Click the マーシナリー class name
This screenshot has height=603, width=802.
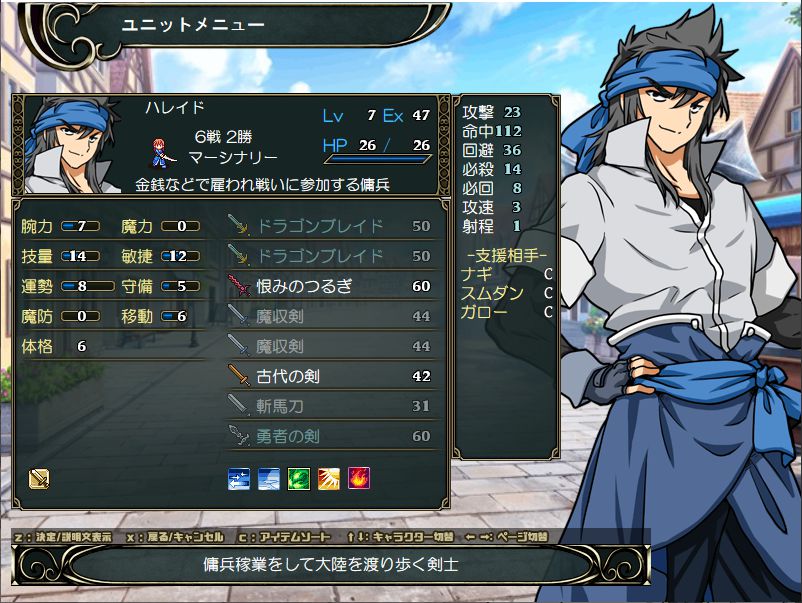point(233,157)
